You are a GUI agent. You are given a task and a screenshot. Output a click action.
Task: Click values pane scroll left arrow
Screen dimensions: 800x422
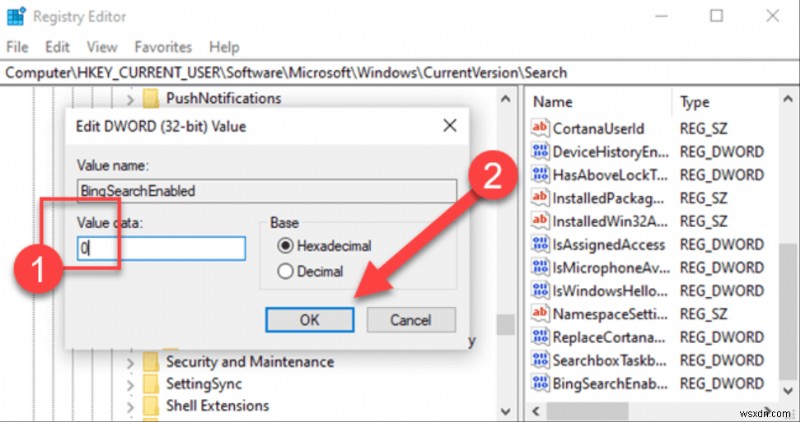pyautogui.click(x=536, y=411)
